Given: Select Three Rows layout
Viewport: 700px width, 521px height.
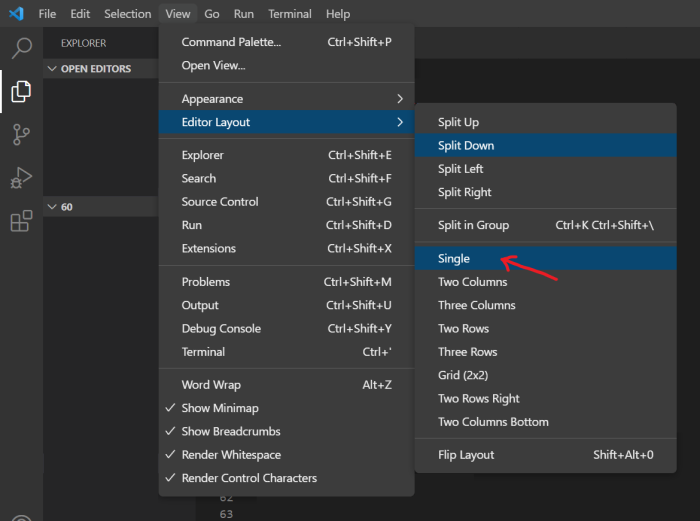Looking at the screenshot, I should point(546,352).
